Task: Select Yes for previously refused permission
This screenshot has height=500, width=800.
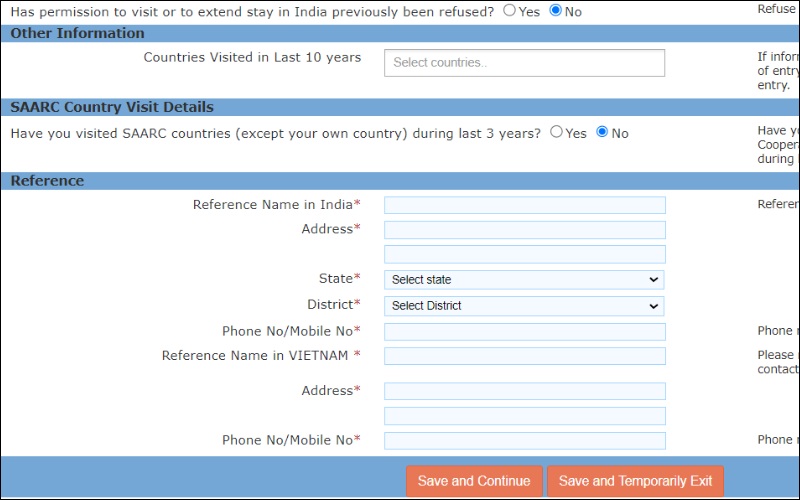Action: pyautogui.click(x=510, y=11)
